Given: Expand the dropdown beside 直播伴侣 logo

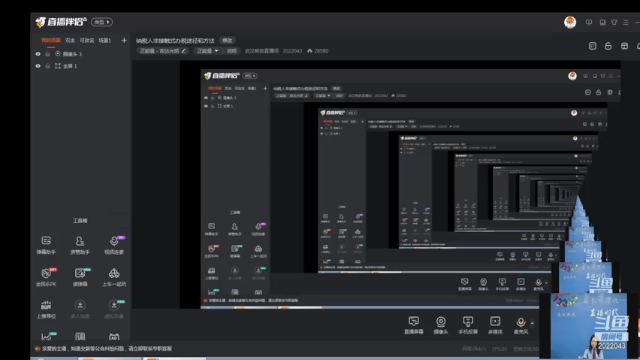Looking at the screenshot, I should (x=102, y=22).
